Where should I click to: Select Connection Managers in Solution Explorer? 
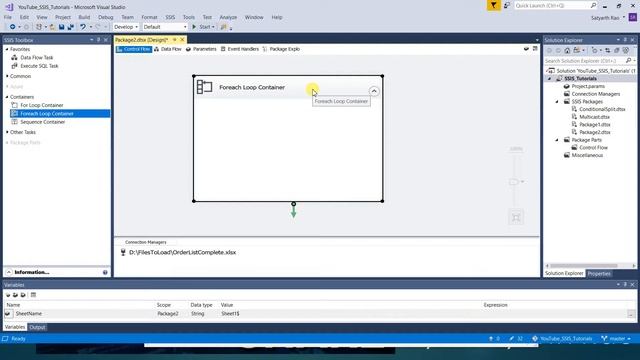click(595, 94)
